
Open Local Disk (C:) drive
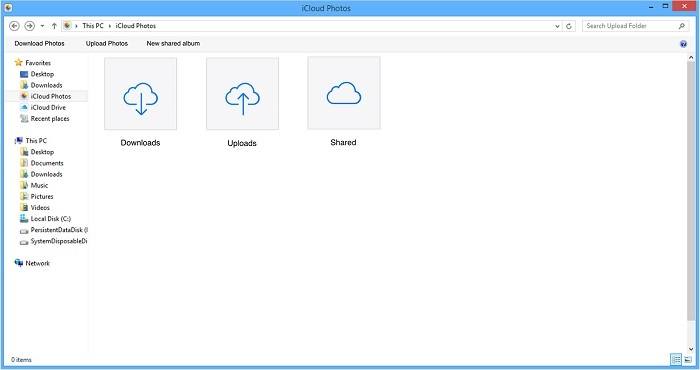[50, 219]
